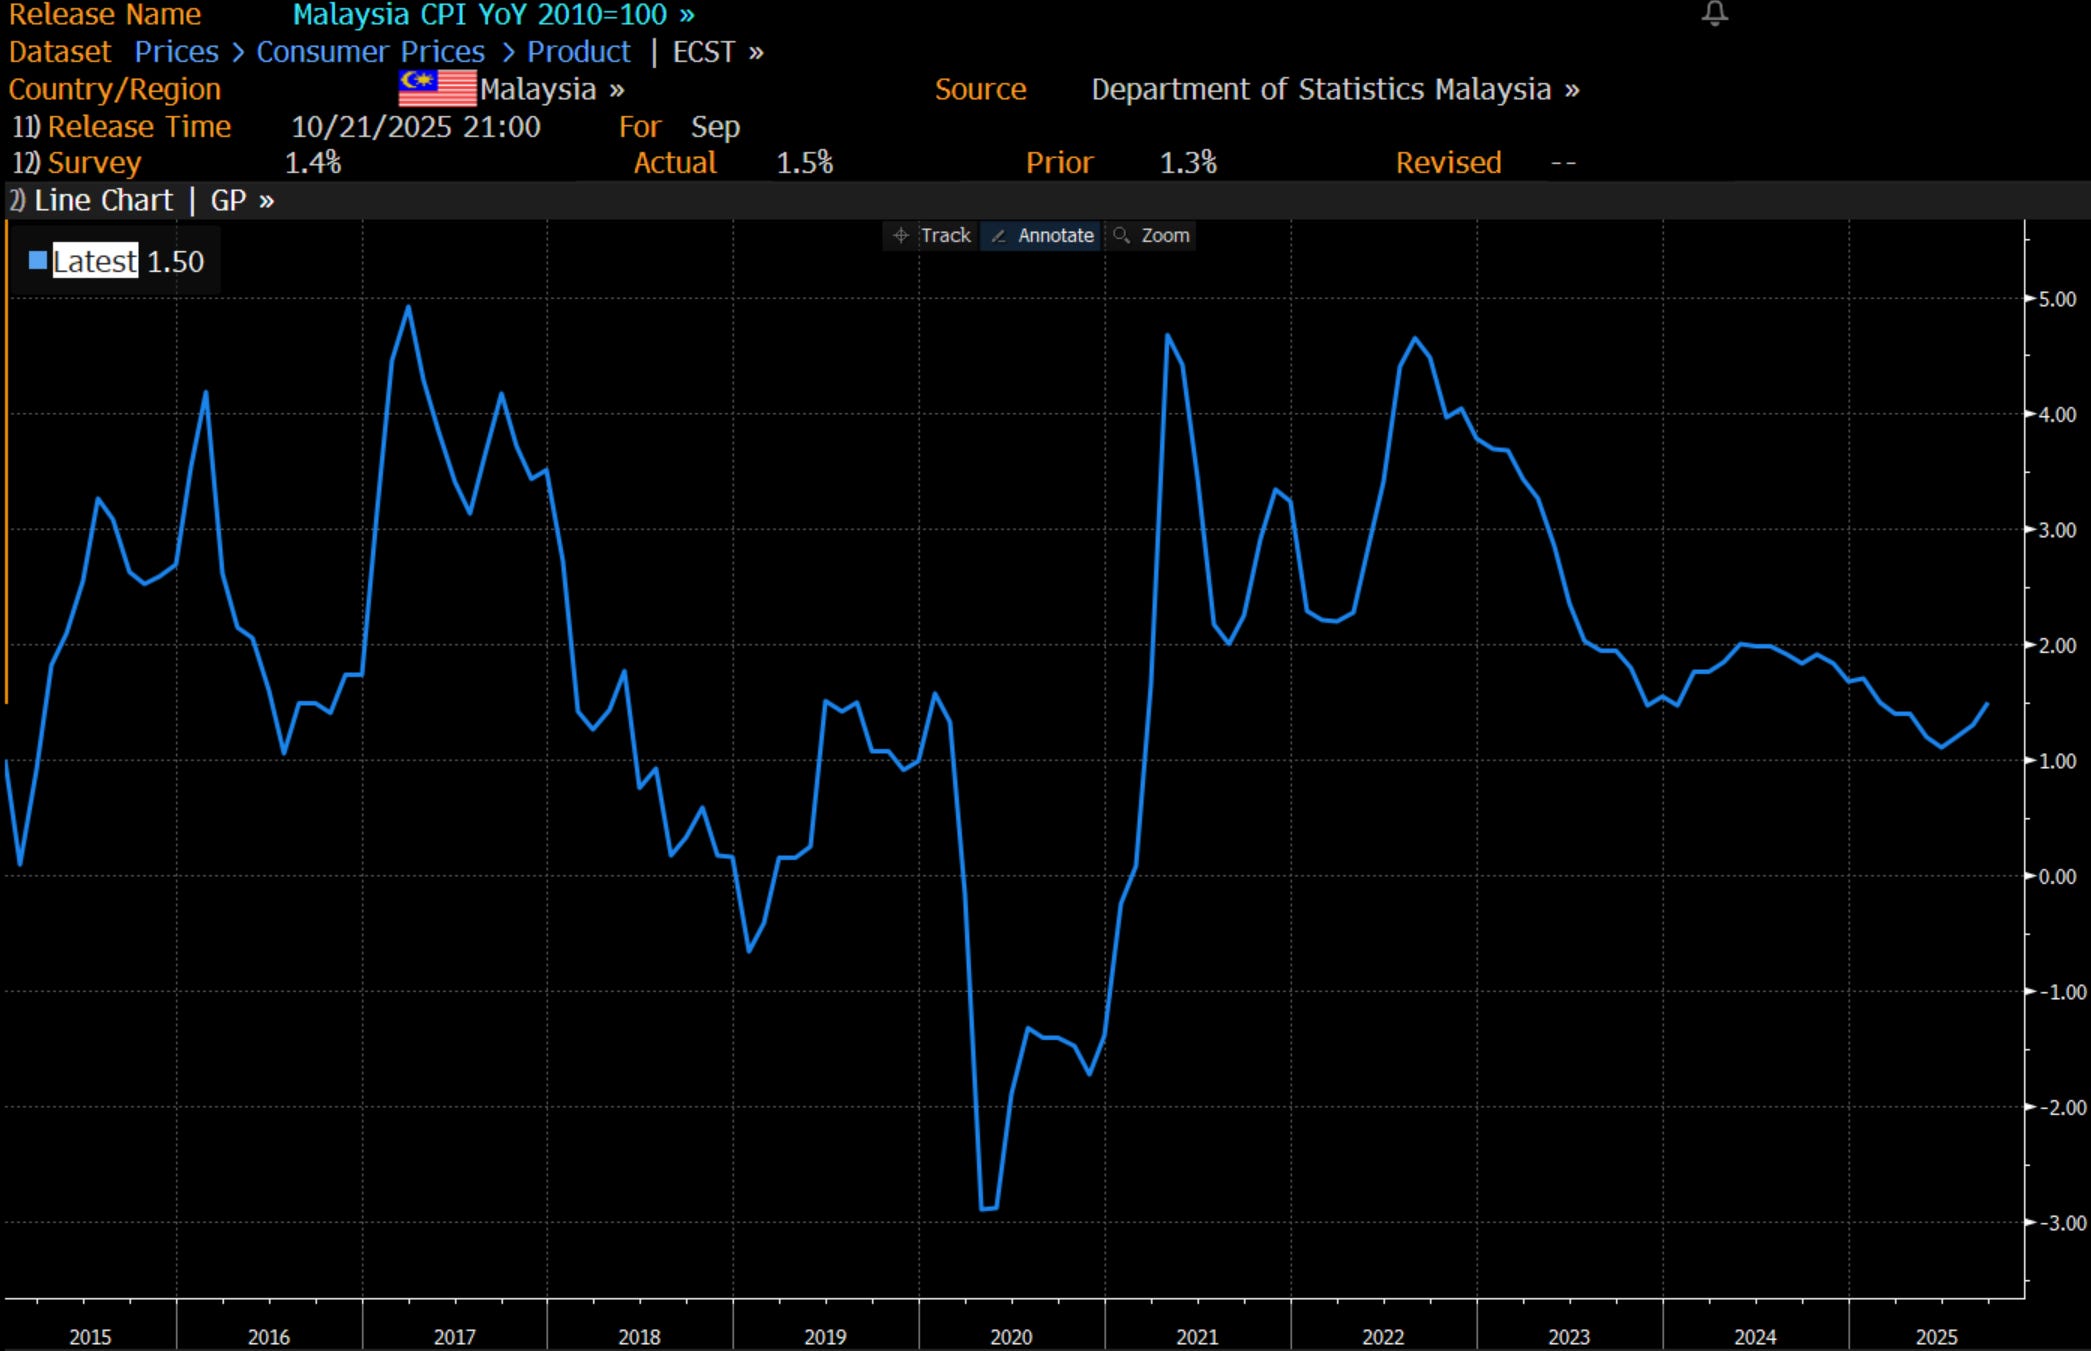
Task: Activate the Zoom magnifier tool
Action: coord(1152,235)
